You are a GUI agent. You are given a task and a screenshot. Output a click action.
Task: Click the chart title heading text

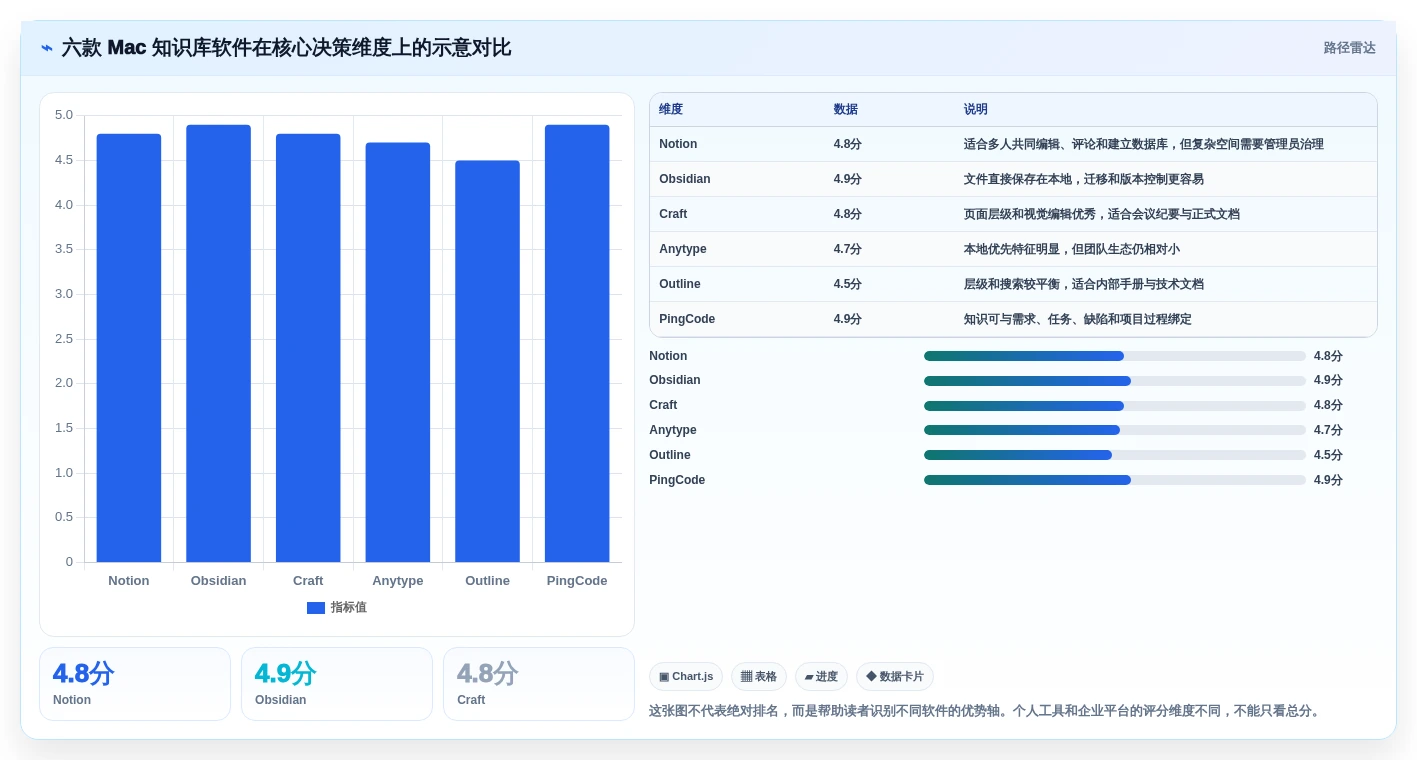286,48
